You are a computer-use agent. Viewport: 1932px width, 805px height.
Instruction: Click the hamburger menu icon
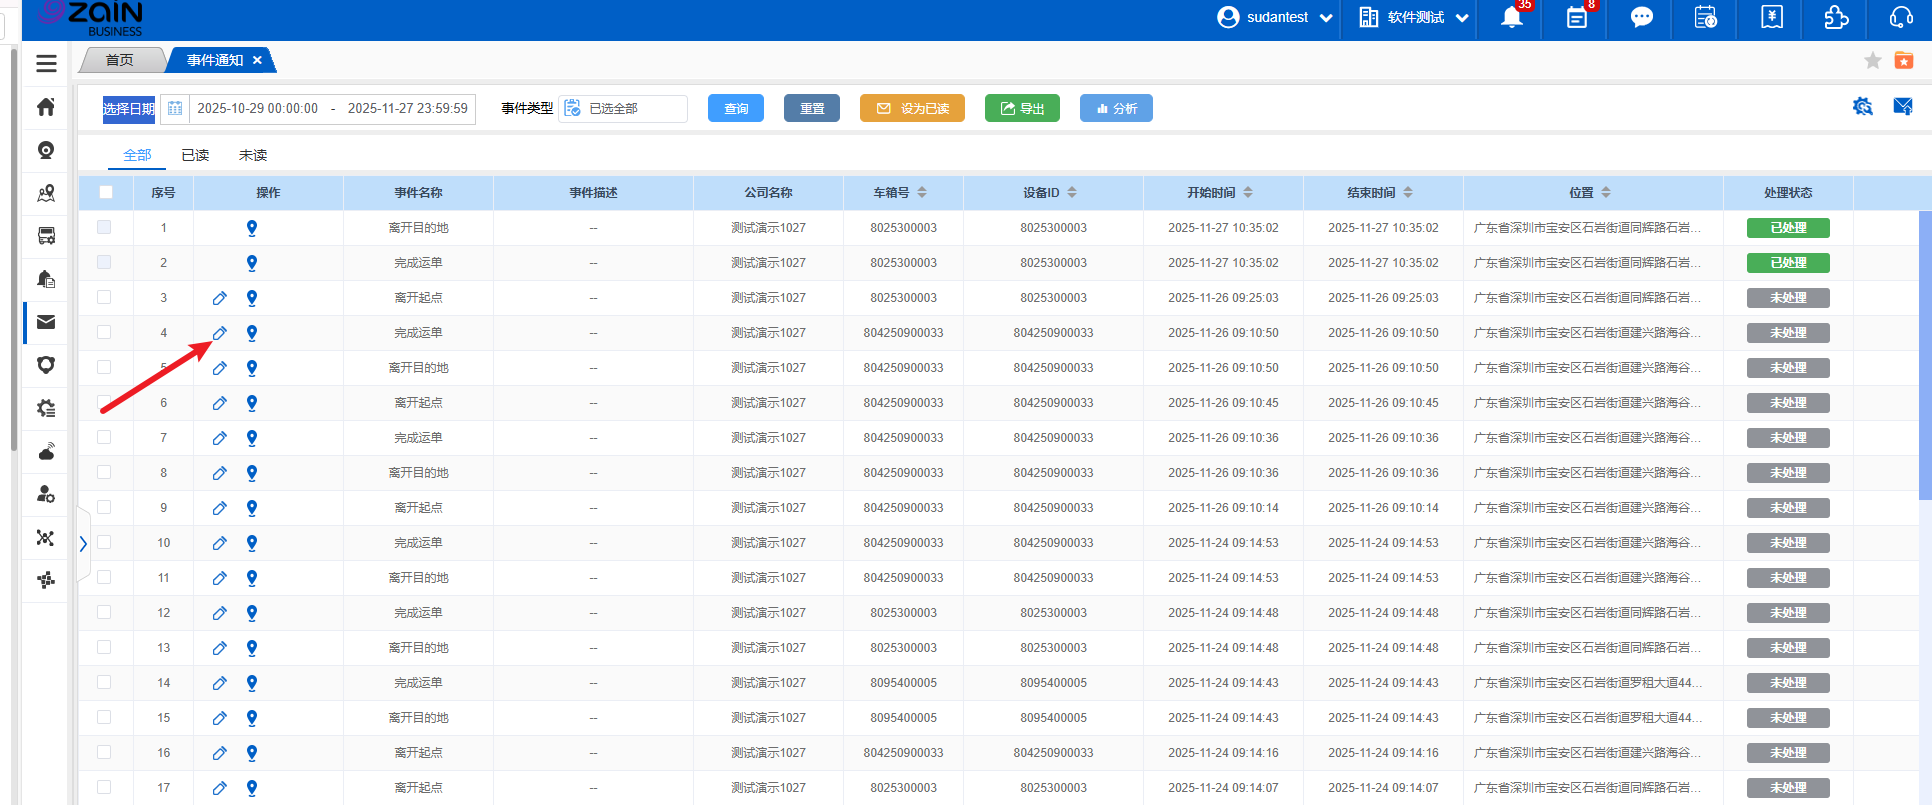coord(46,63)
